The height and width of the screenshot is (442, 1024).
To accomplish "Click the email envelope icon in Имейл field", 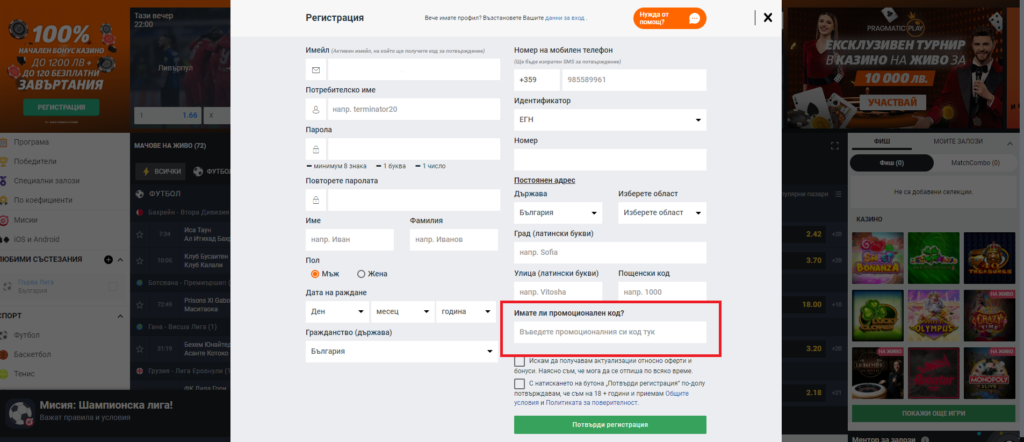I will 316,70.
